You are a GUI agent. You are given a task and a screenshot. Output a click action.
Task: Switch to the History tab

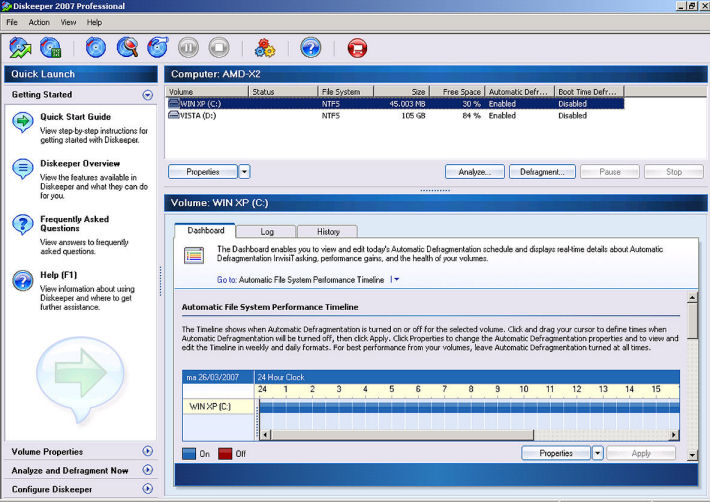326,232
